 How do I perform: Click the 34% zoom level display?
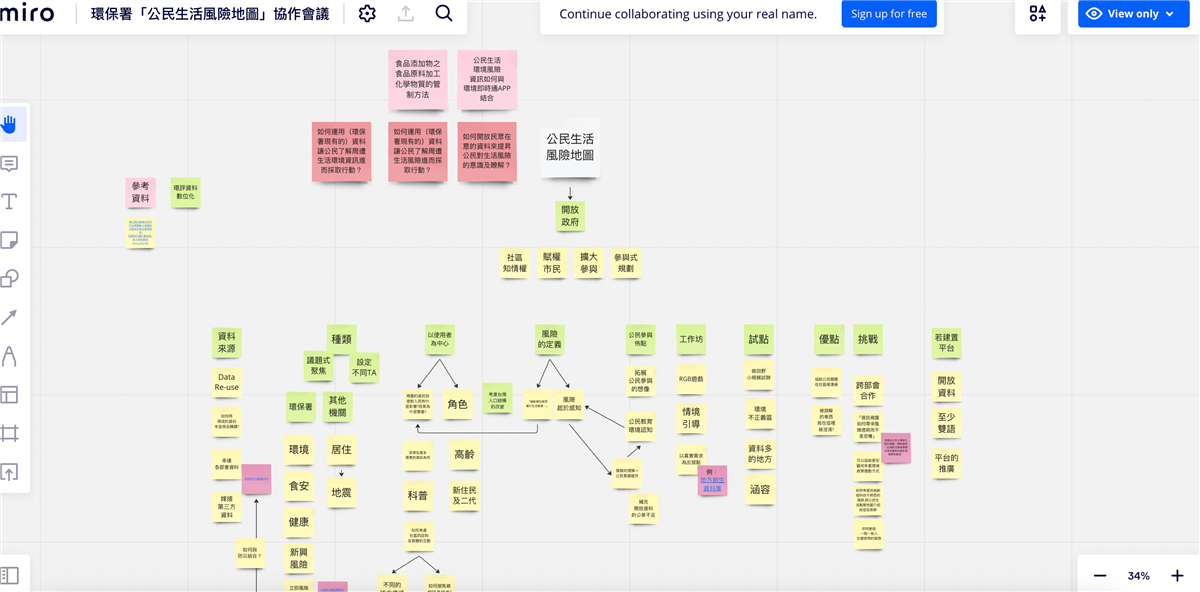tap(1139, 575)
